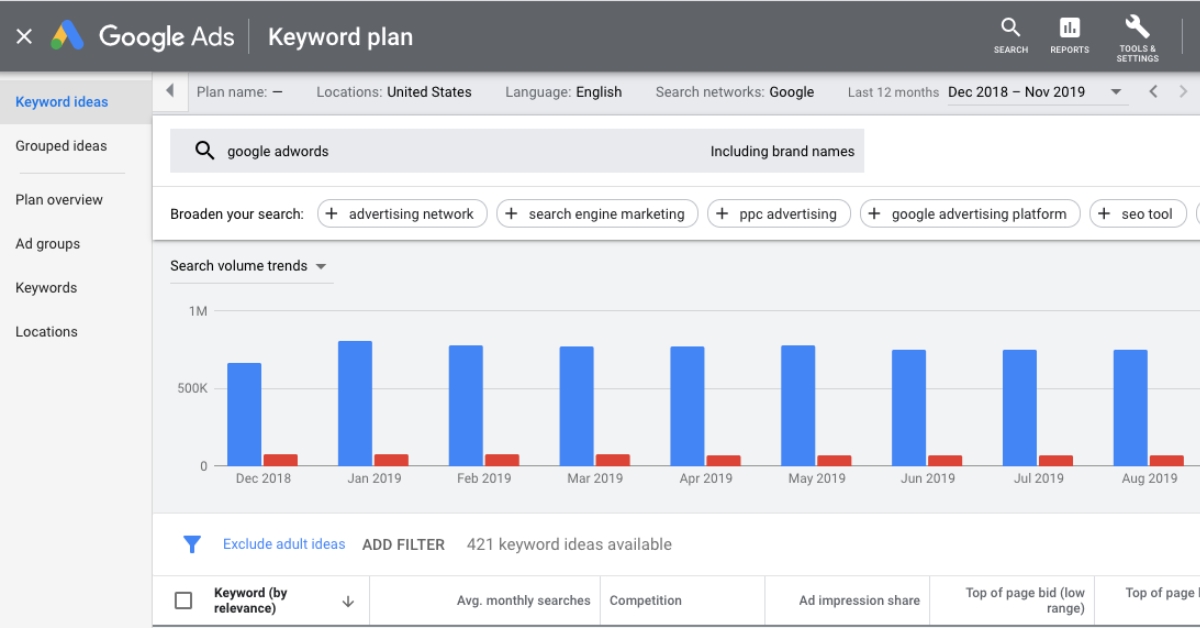
Task: Open Plan overview in sidebar
Action: point(59,200)
